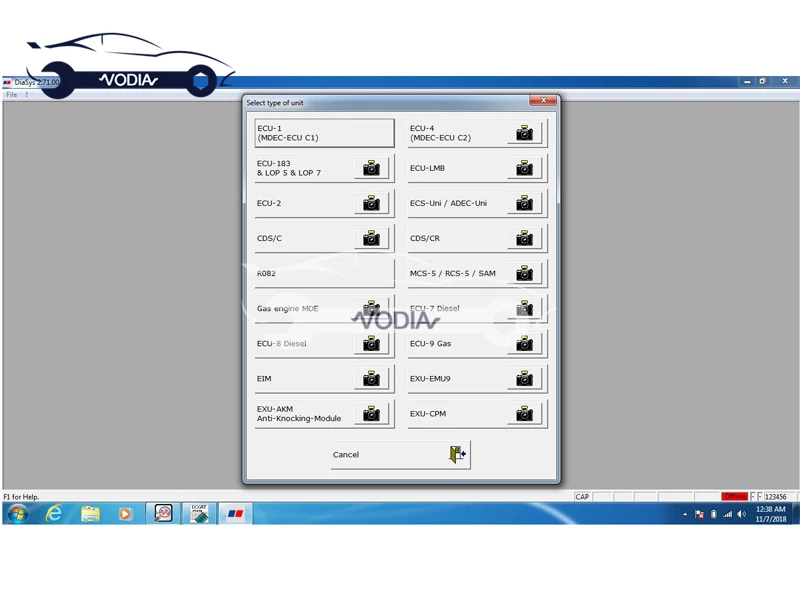Open the File menu in DiaSys
Screen dimensions: 800x600
(x=12, y=95)
